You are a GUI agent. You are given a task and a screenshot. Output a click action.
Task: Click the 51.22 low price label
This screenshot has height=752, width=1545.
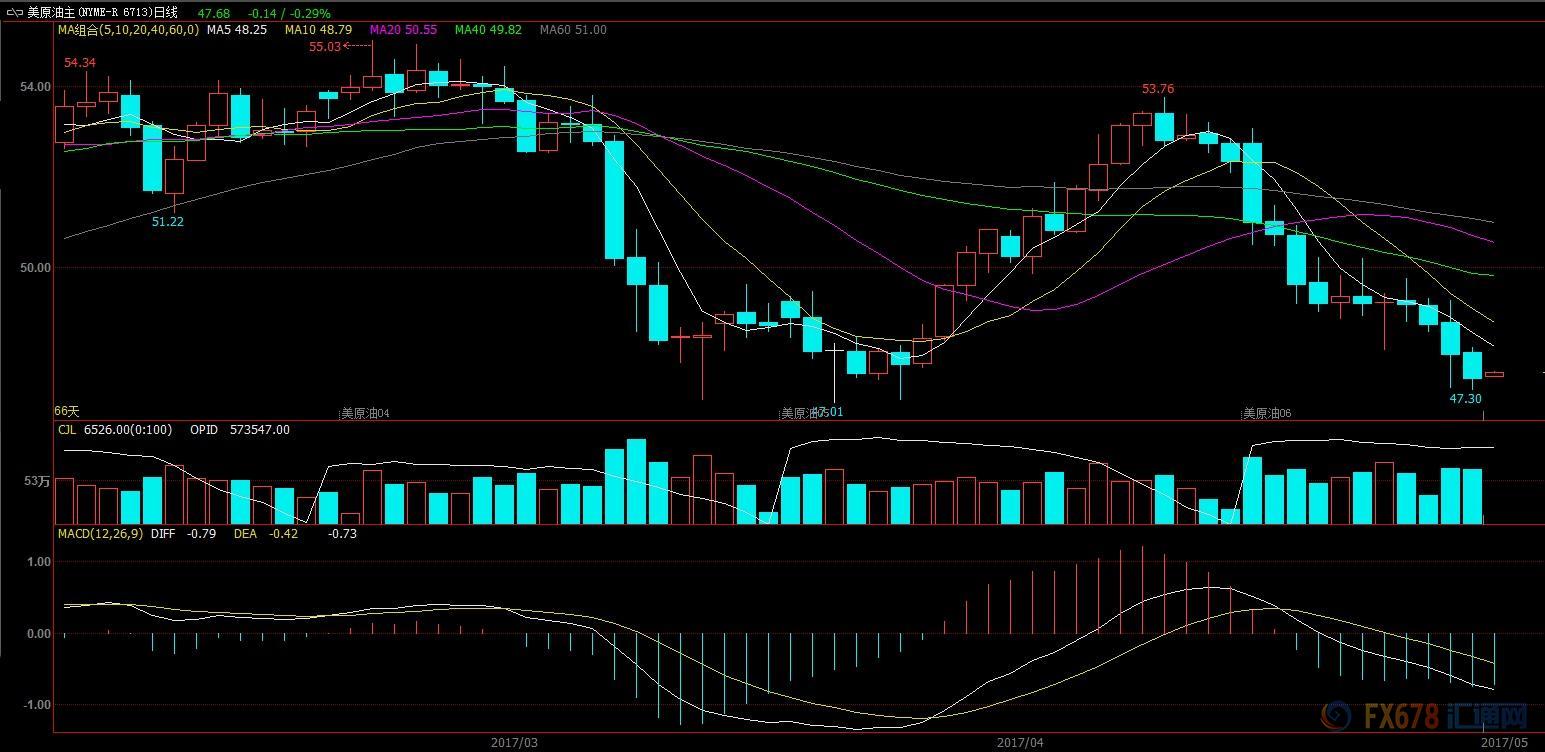(168, 221)
